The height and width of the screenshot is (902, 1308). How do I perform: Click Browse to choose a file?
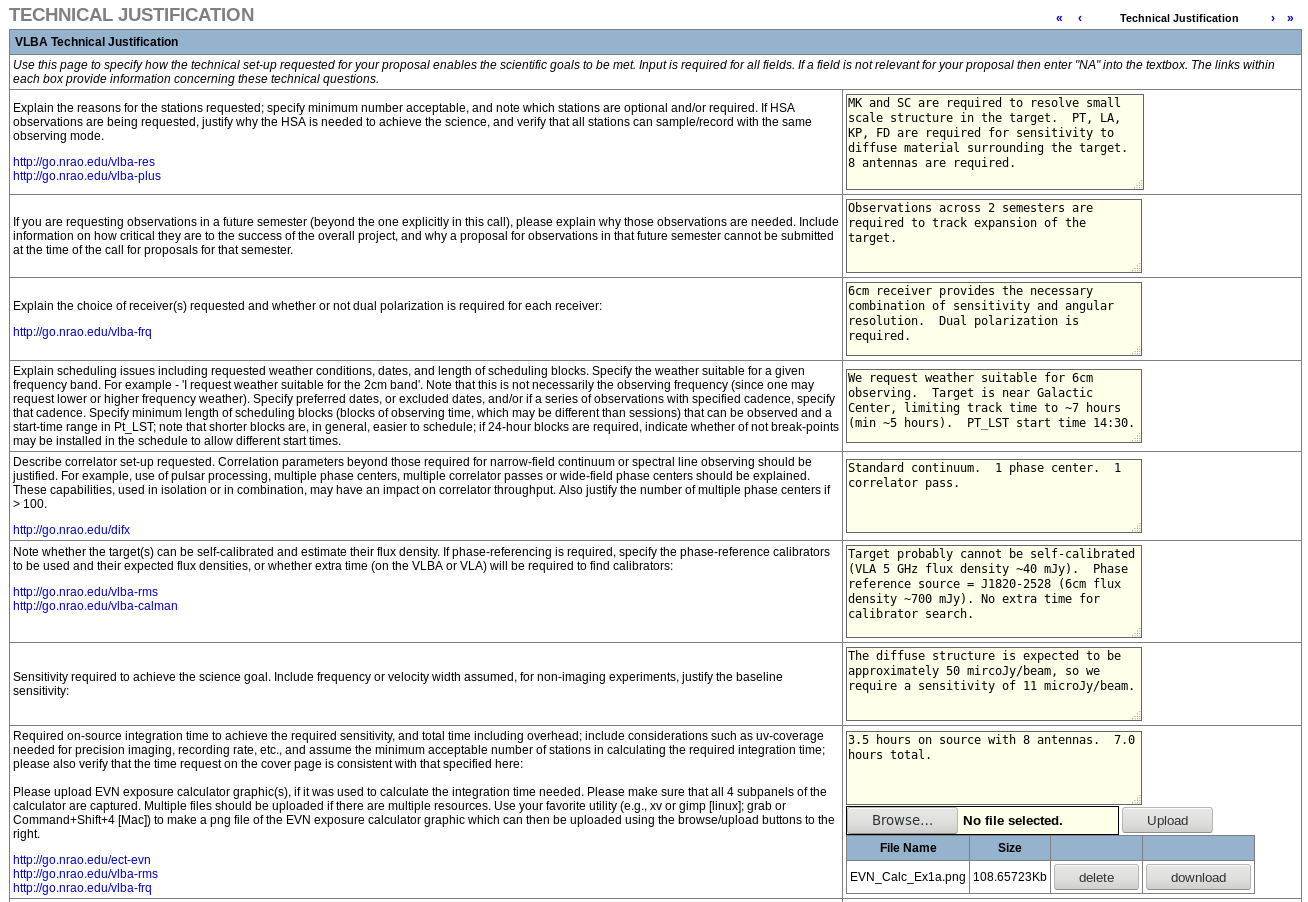pos(901,820)
